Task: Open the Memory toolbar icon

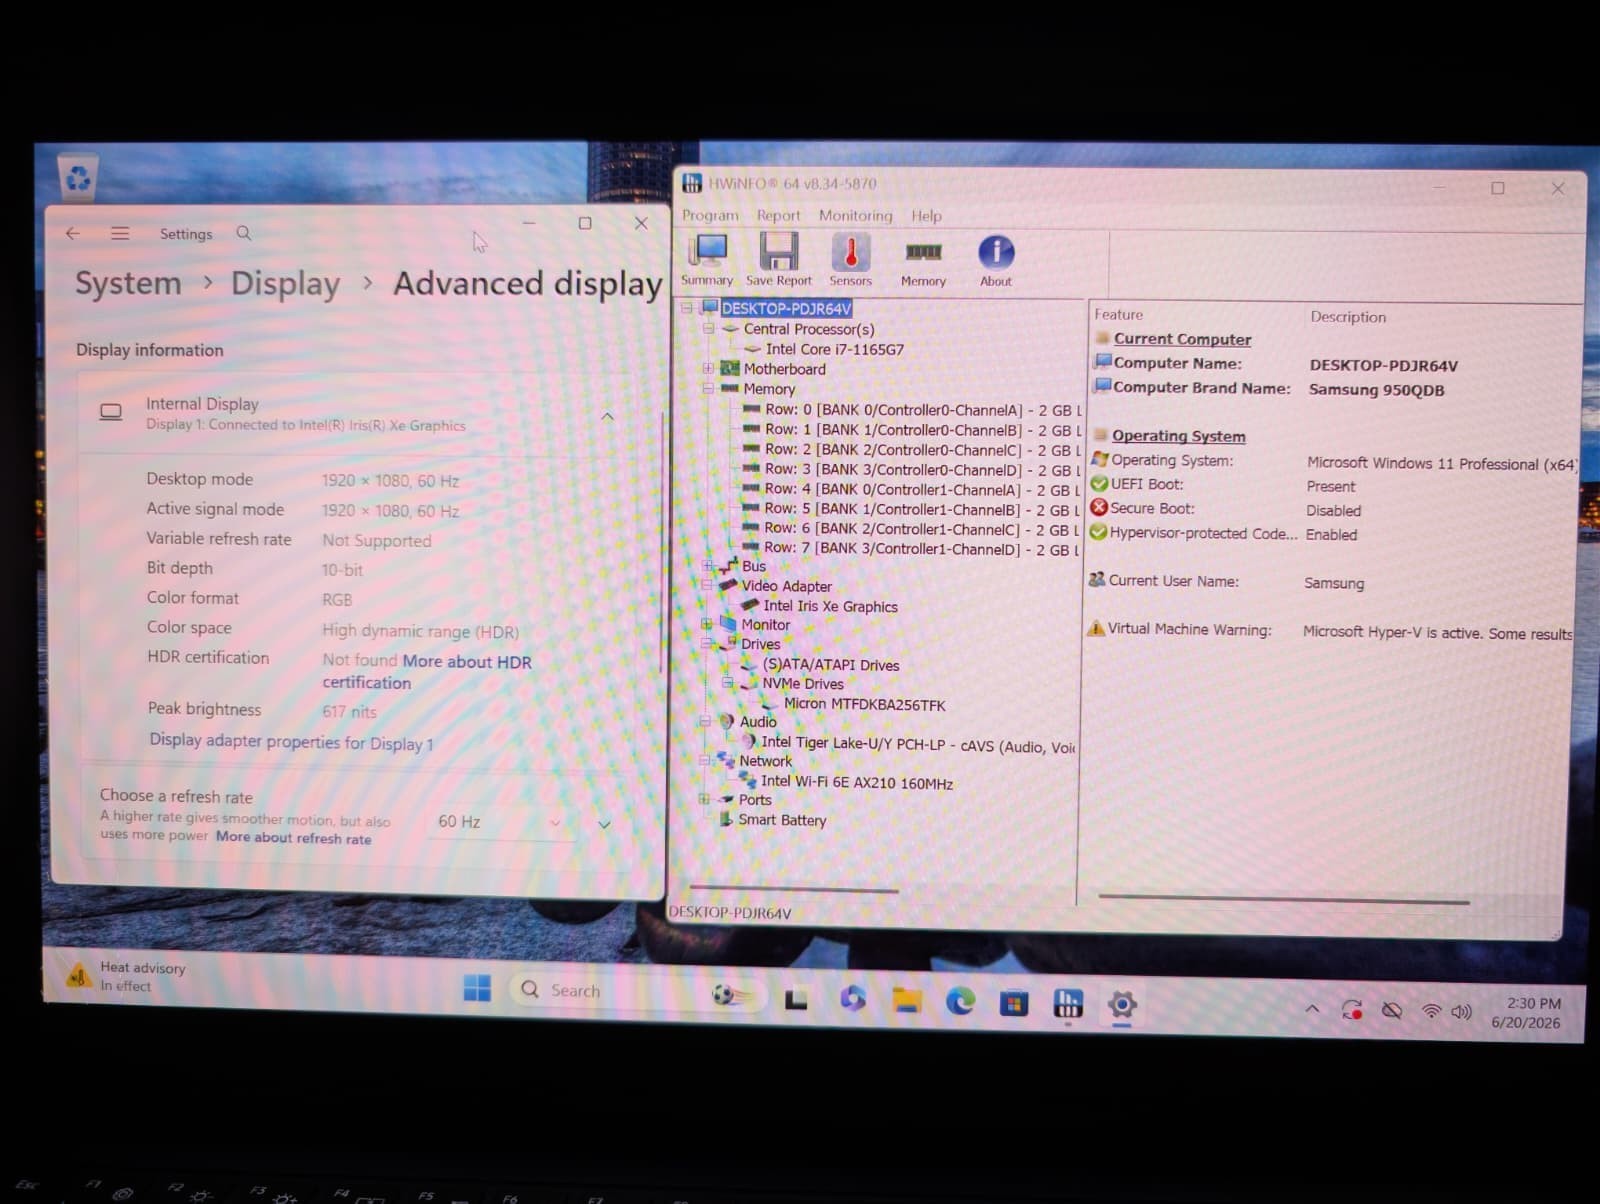Action: [923, 262]
